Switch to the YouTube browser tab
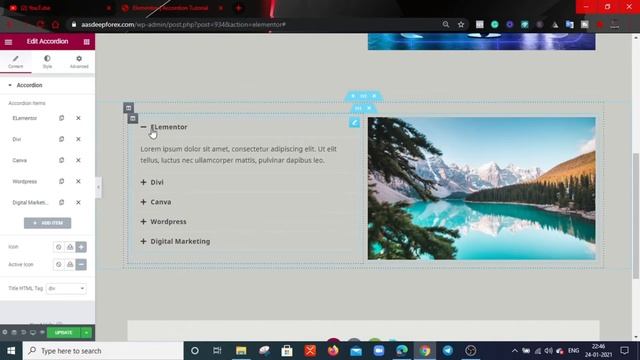The width and height of the screenshot is (640, 360). coord(60,8)
